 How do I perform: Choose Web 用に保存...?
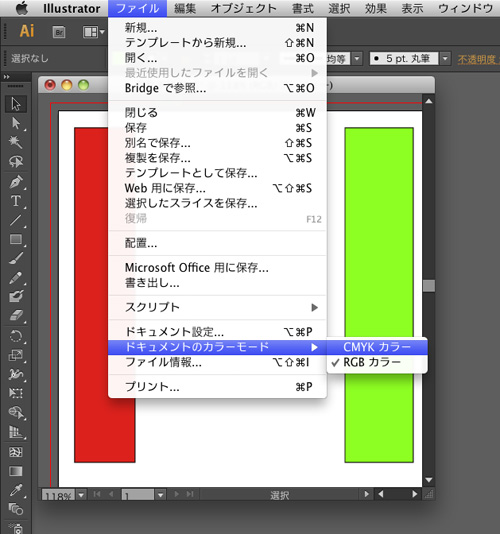(x=217, y=188)
